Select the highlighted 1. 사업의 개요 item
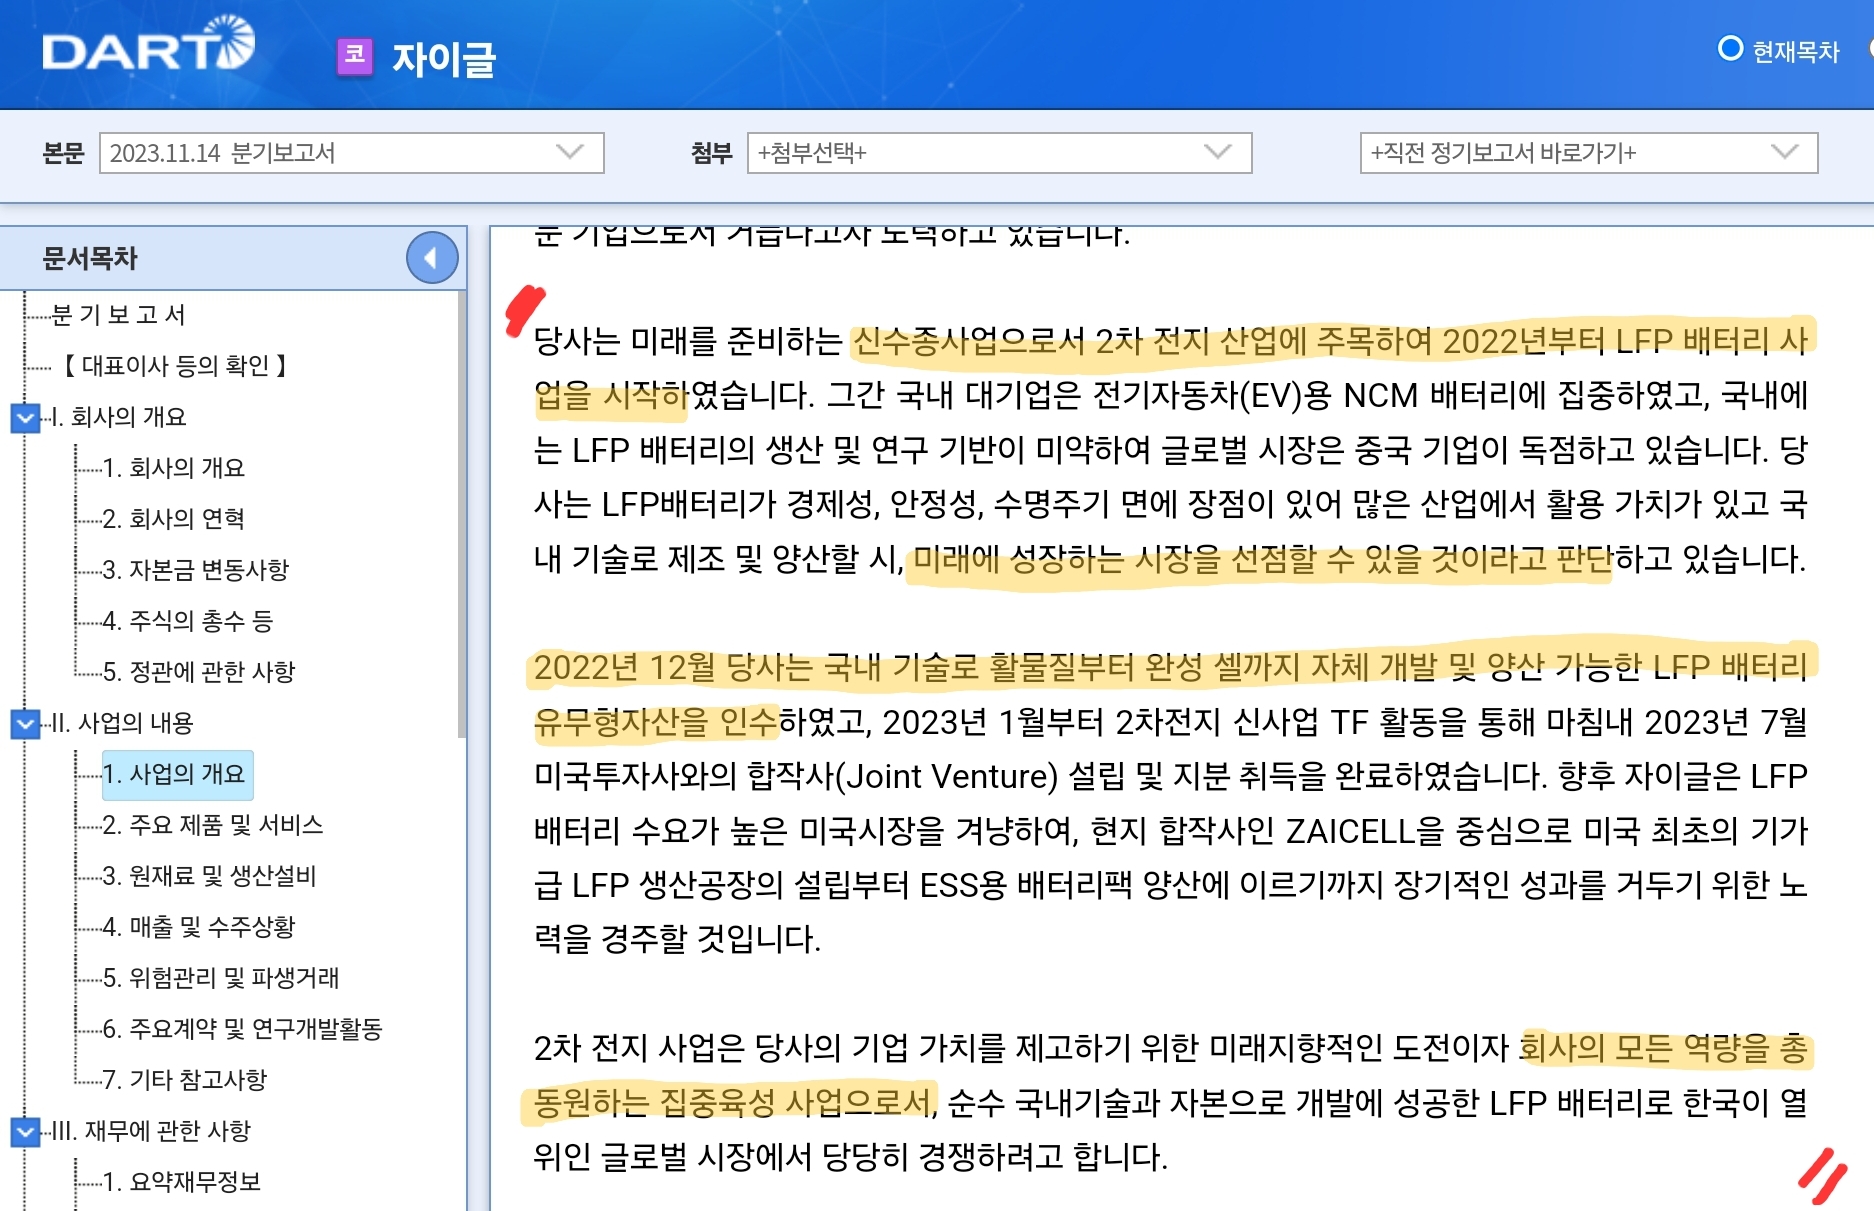The height and width of the screenshot is (1211, 1874). [177, 775]
